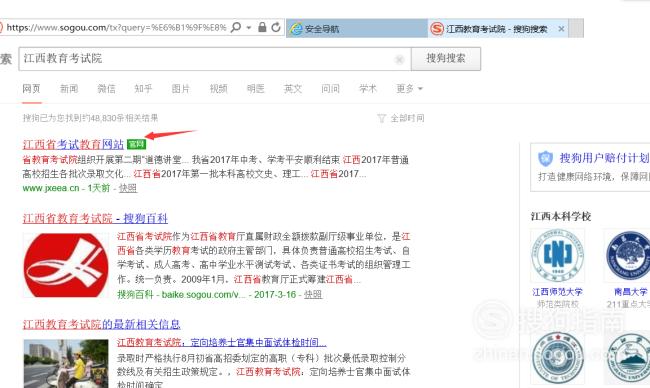Open the 江西师范大学 text link
Screen dimensions: 650x388
pos(558,292)
